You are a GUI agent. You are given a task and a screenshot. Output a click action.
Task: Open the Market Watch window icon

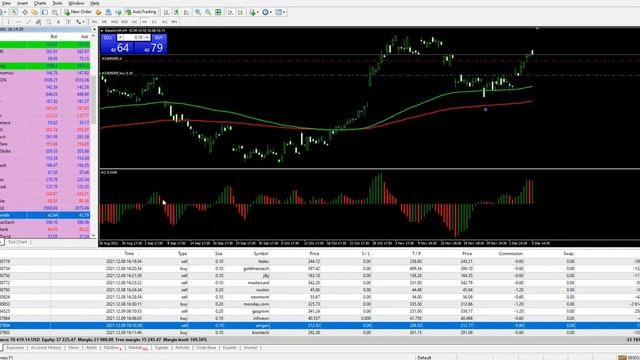coord(13,12)
